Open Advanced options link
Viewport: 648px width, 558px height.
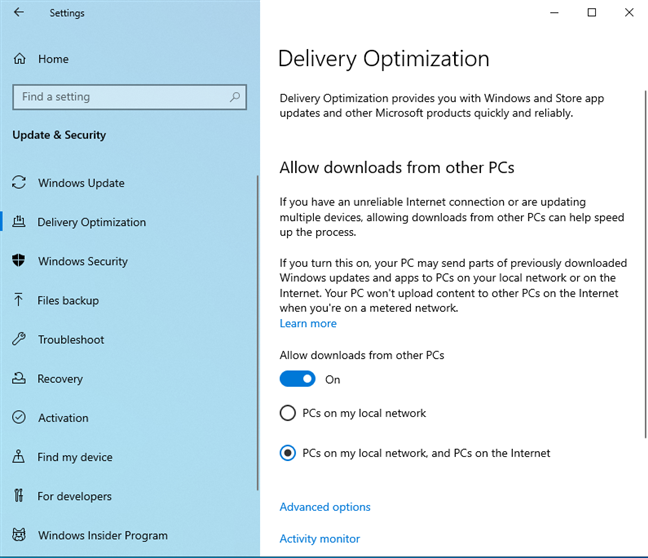tap(325, 507)
